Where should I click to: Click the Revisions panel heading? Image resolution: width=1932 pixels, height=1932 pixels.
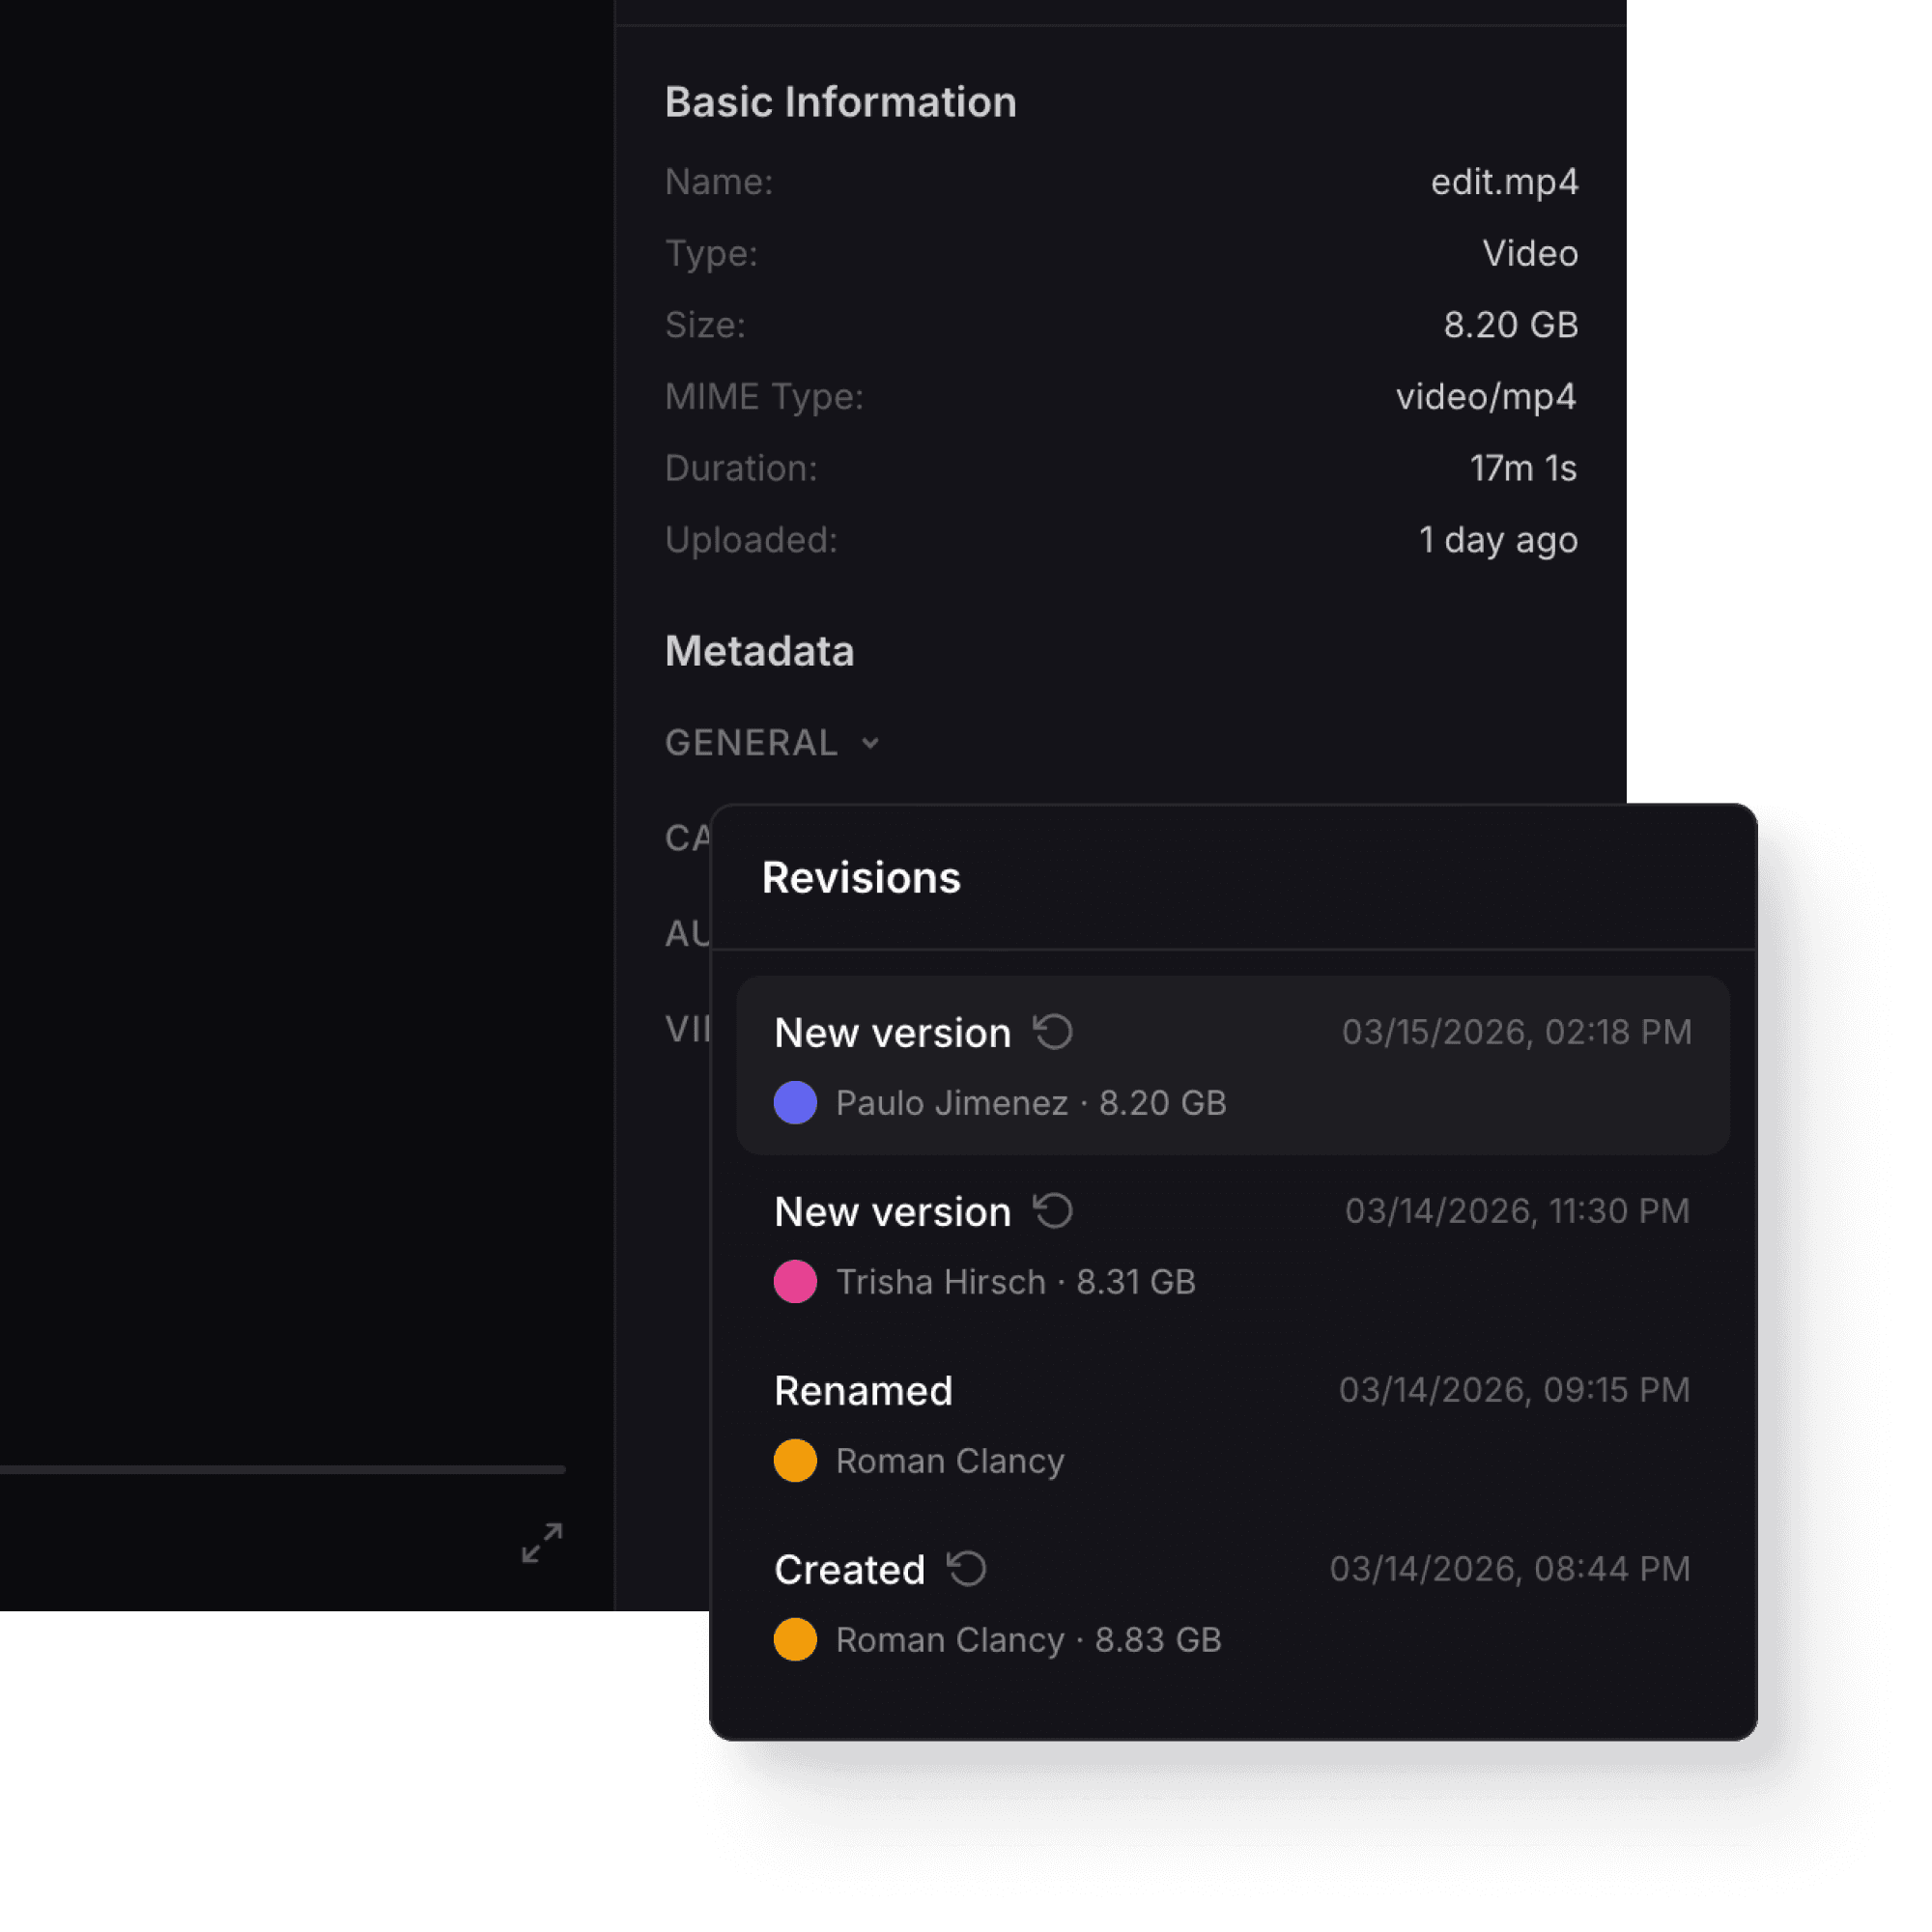point(861,878)
